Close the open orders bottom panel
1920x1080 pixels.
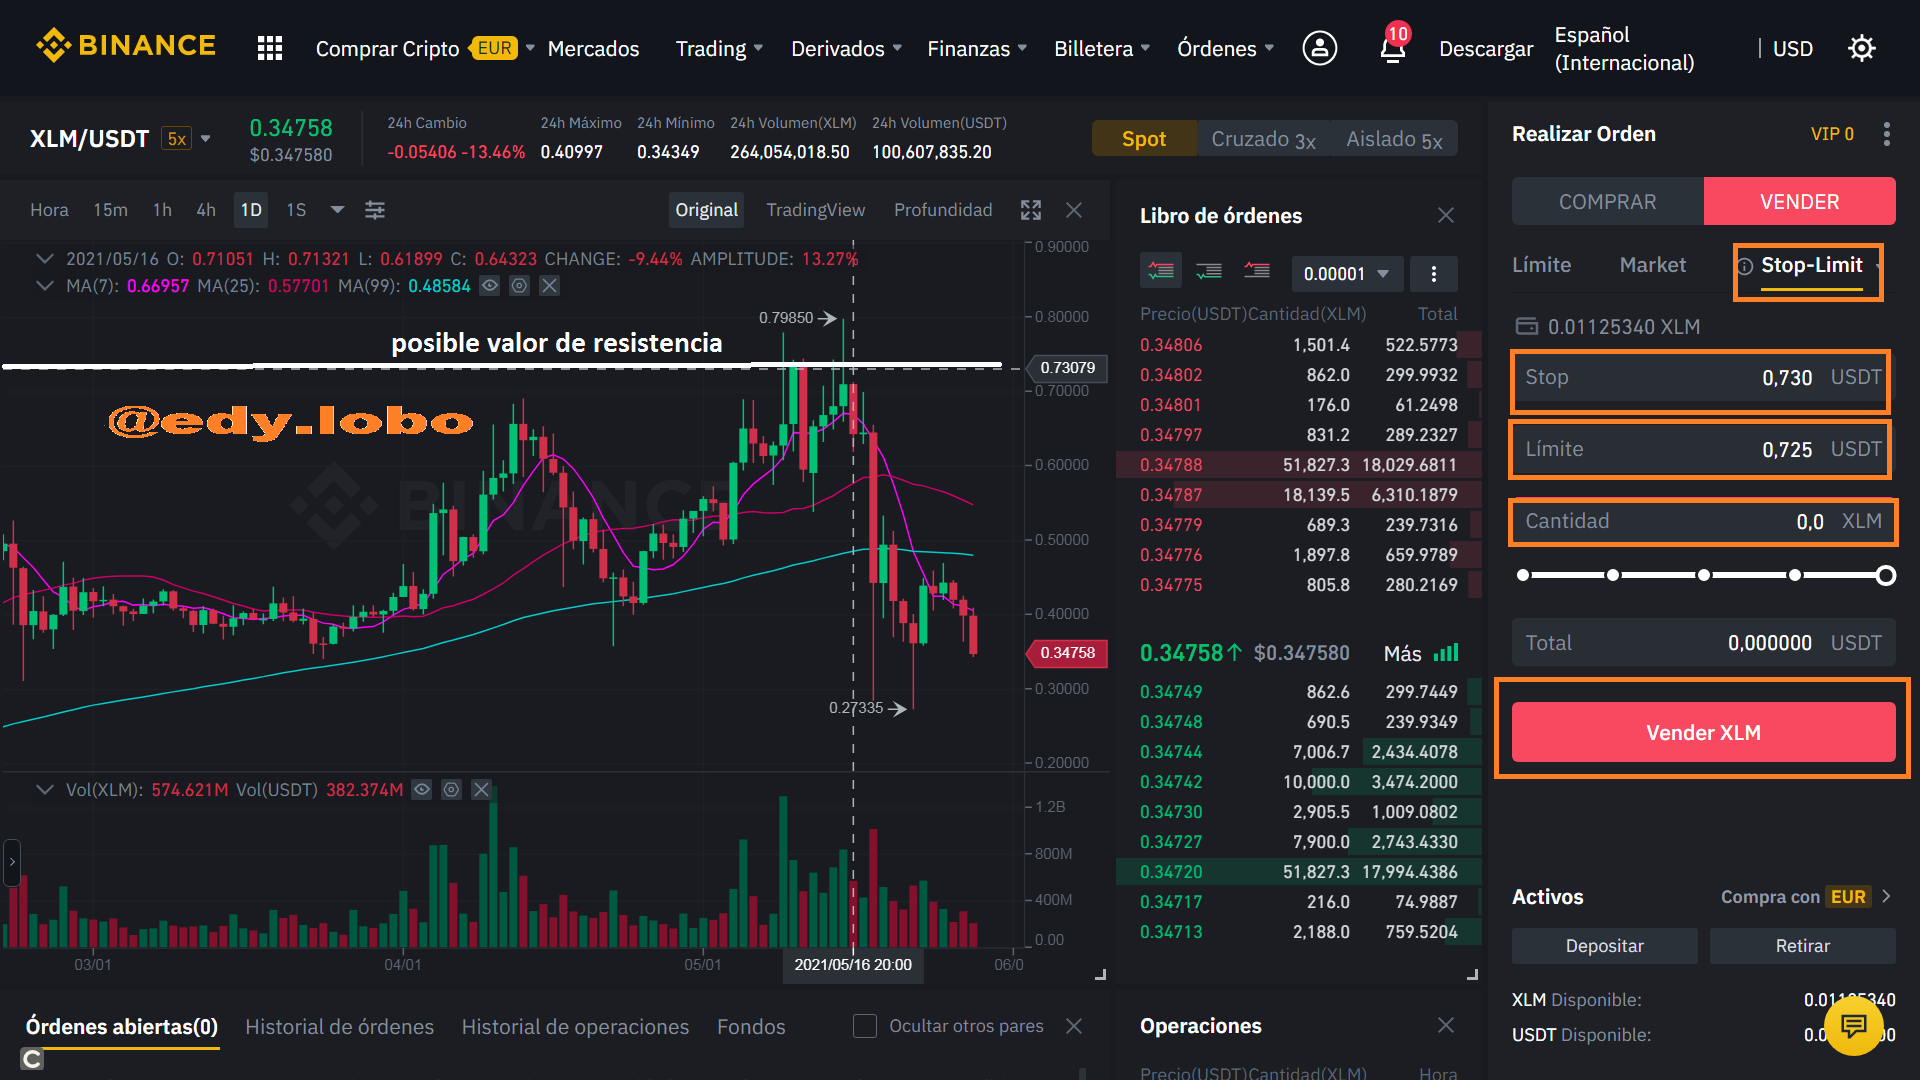pyautogui.click(x=1074, y=1026)
